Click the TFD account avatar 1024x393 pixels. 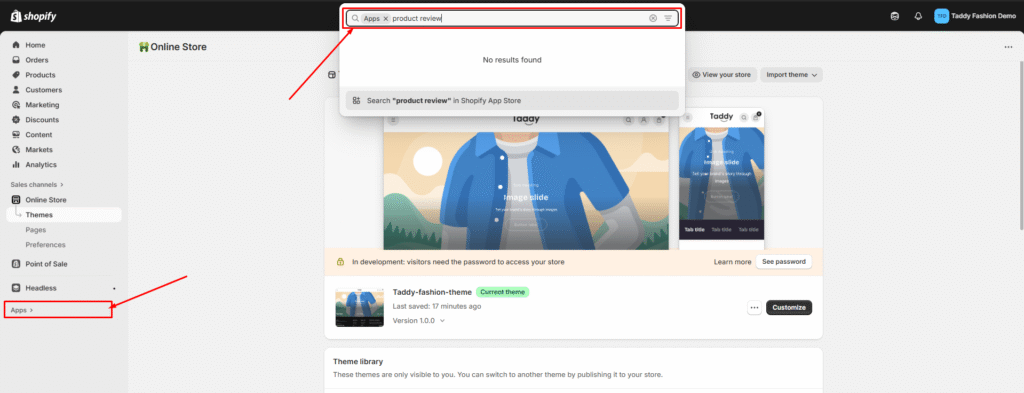pos(941,16)
